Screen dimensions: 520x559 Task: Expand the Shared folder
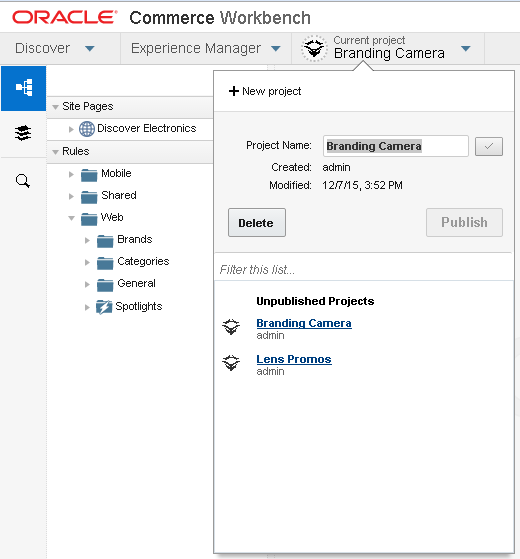click(71, 196)
